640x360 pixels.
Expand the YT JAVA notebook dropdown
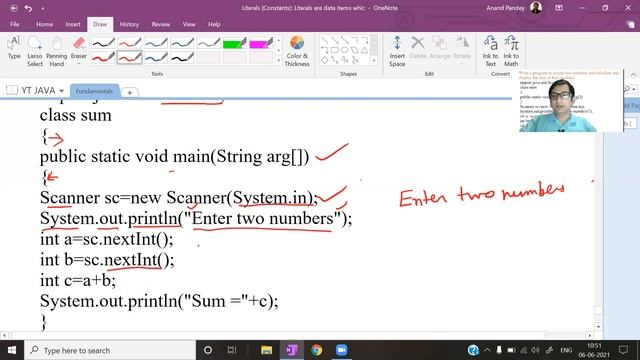(x=61, y=91)
